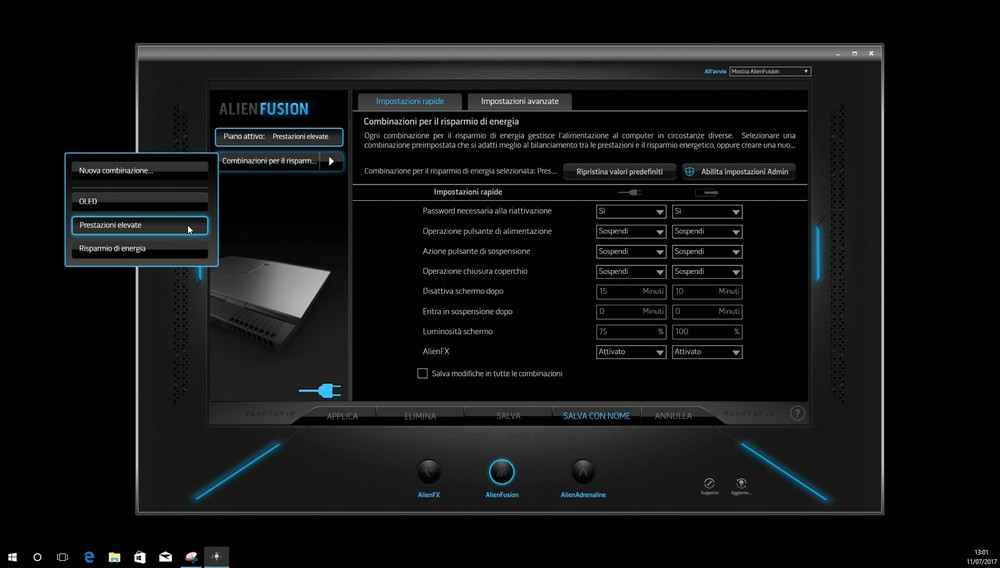Select Risparmio di energia plan
The image size is (1000, 568).
click(140, 249)
